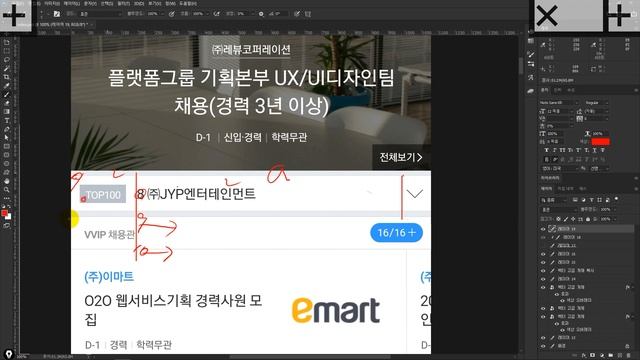This screenshot has width=640, height=360.
Task: Click the 전체보기 button on canvas
Action: (401, 157)
